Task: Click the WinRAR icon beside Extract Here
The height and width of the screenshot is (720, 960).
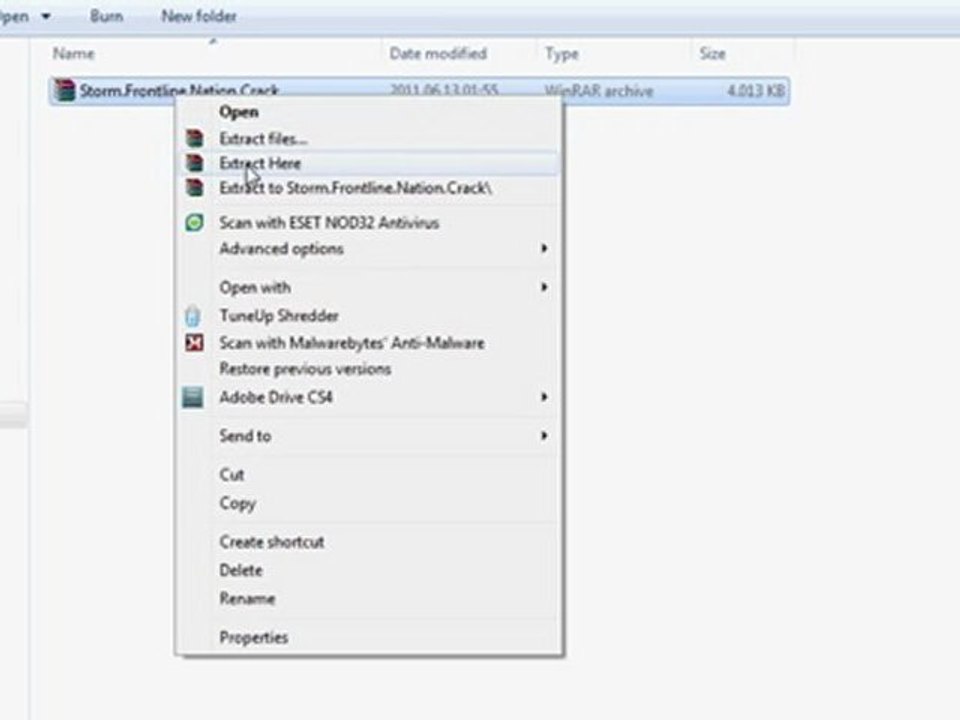Action: pos(195,163)
